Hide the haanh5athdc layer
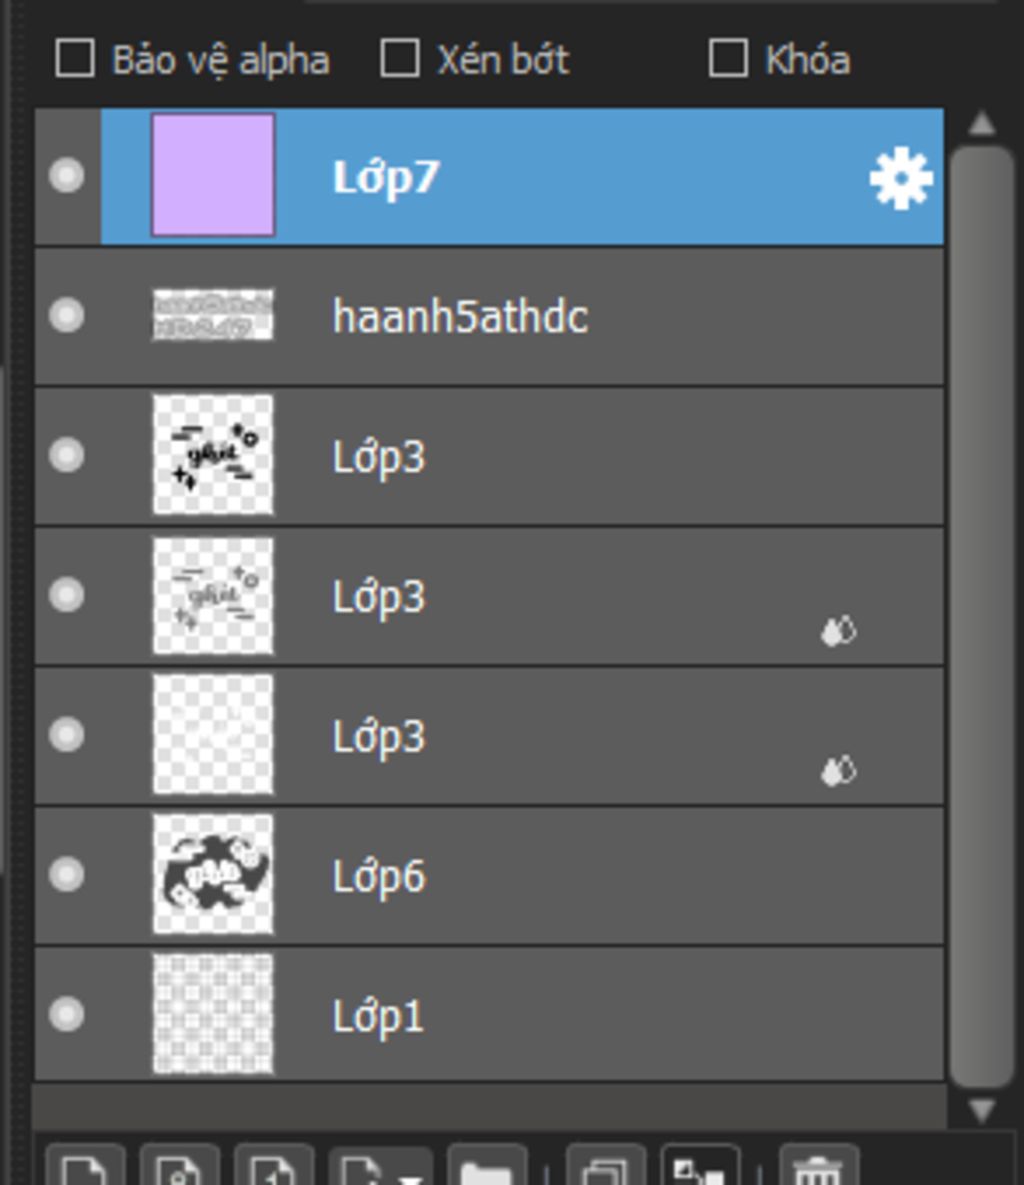The width and height of the screenshot is (1024, 1185). [x=67, y=316]
